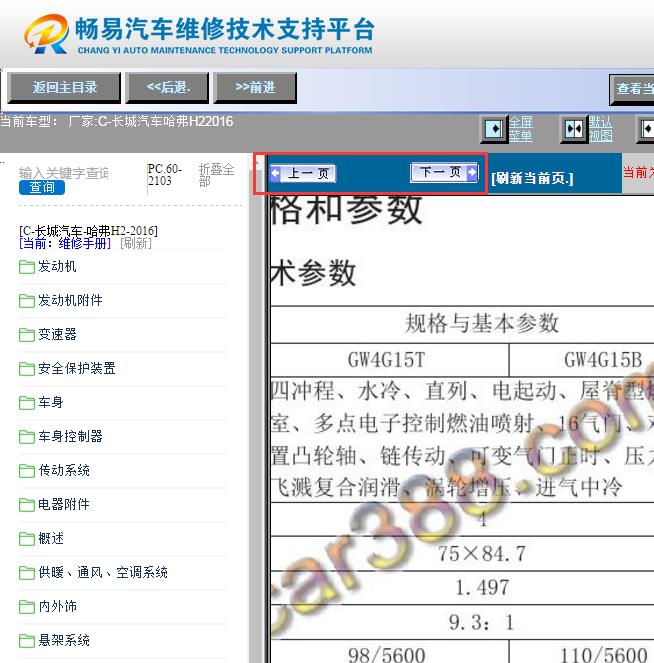Expand the 发动机附件 tree item
654x663 pixels.
[70, 301]
